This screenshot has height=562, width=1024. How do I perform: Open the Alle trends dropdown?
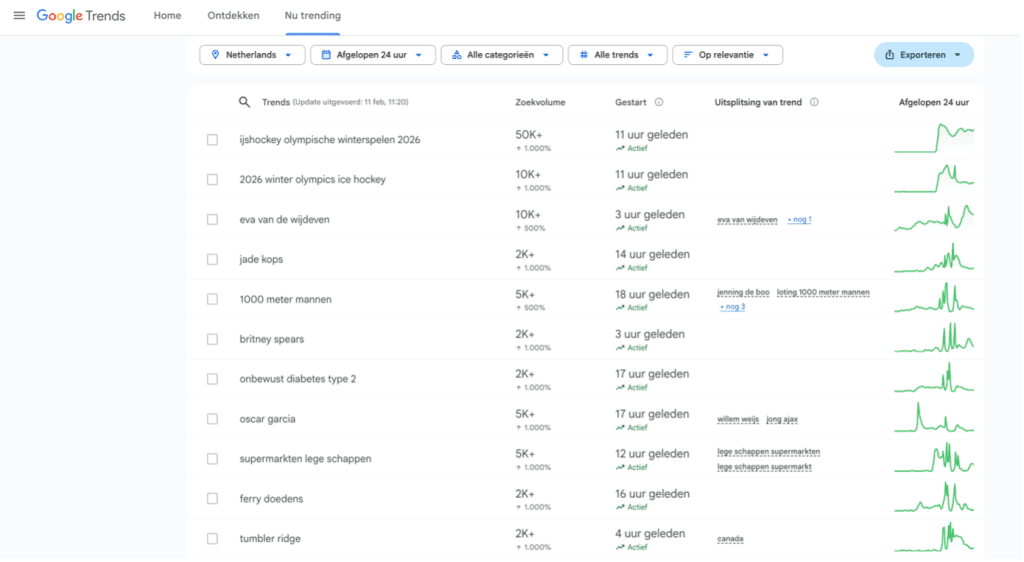coord(618,55)
